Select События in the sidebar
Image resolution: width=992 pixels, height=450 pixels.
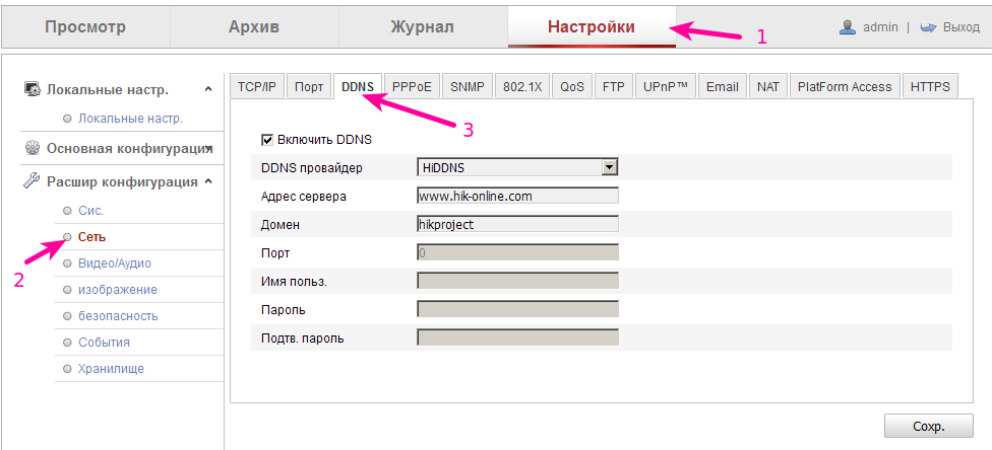[x=104, y=342]
